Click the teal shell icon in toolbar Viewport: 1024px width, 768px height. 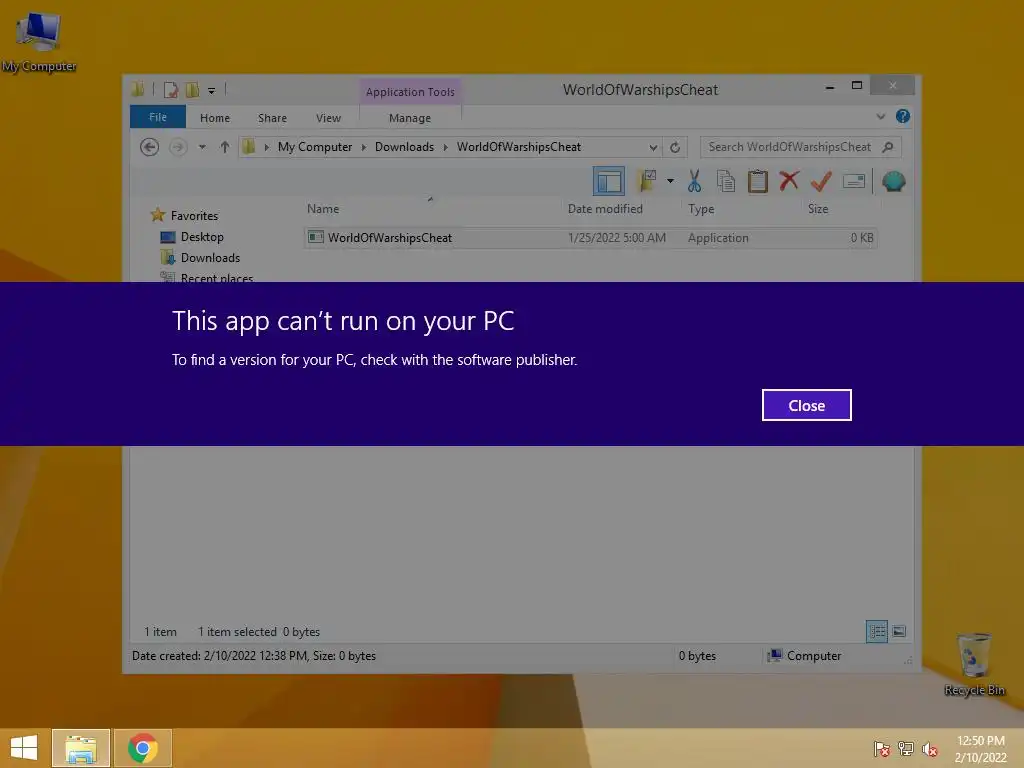(893, 181)
